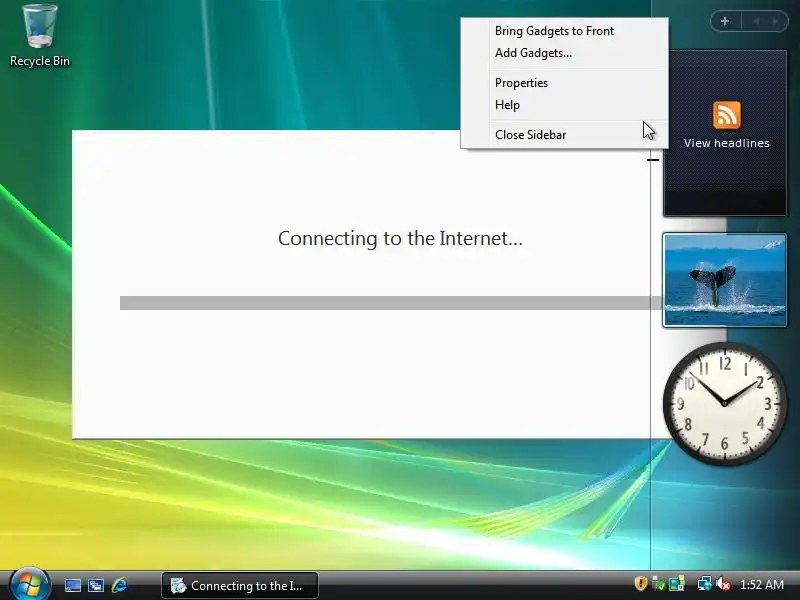Click the sidebar add gadget plus button
This screenshot has height=600, width=800.
[x=725, y=21]
